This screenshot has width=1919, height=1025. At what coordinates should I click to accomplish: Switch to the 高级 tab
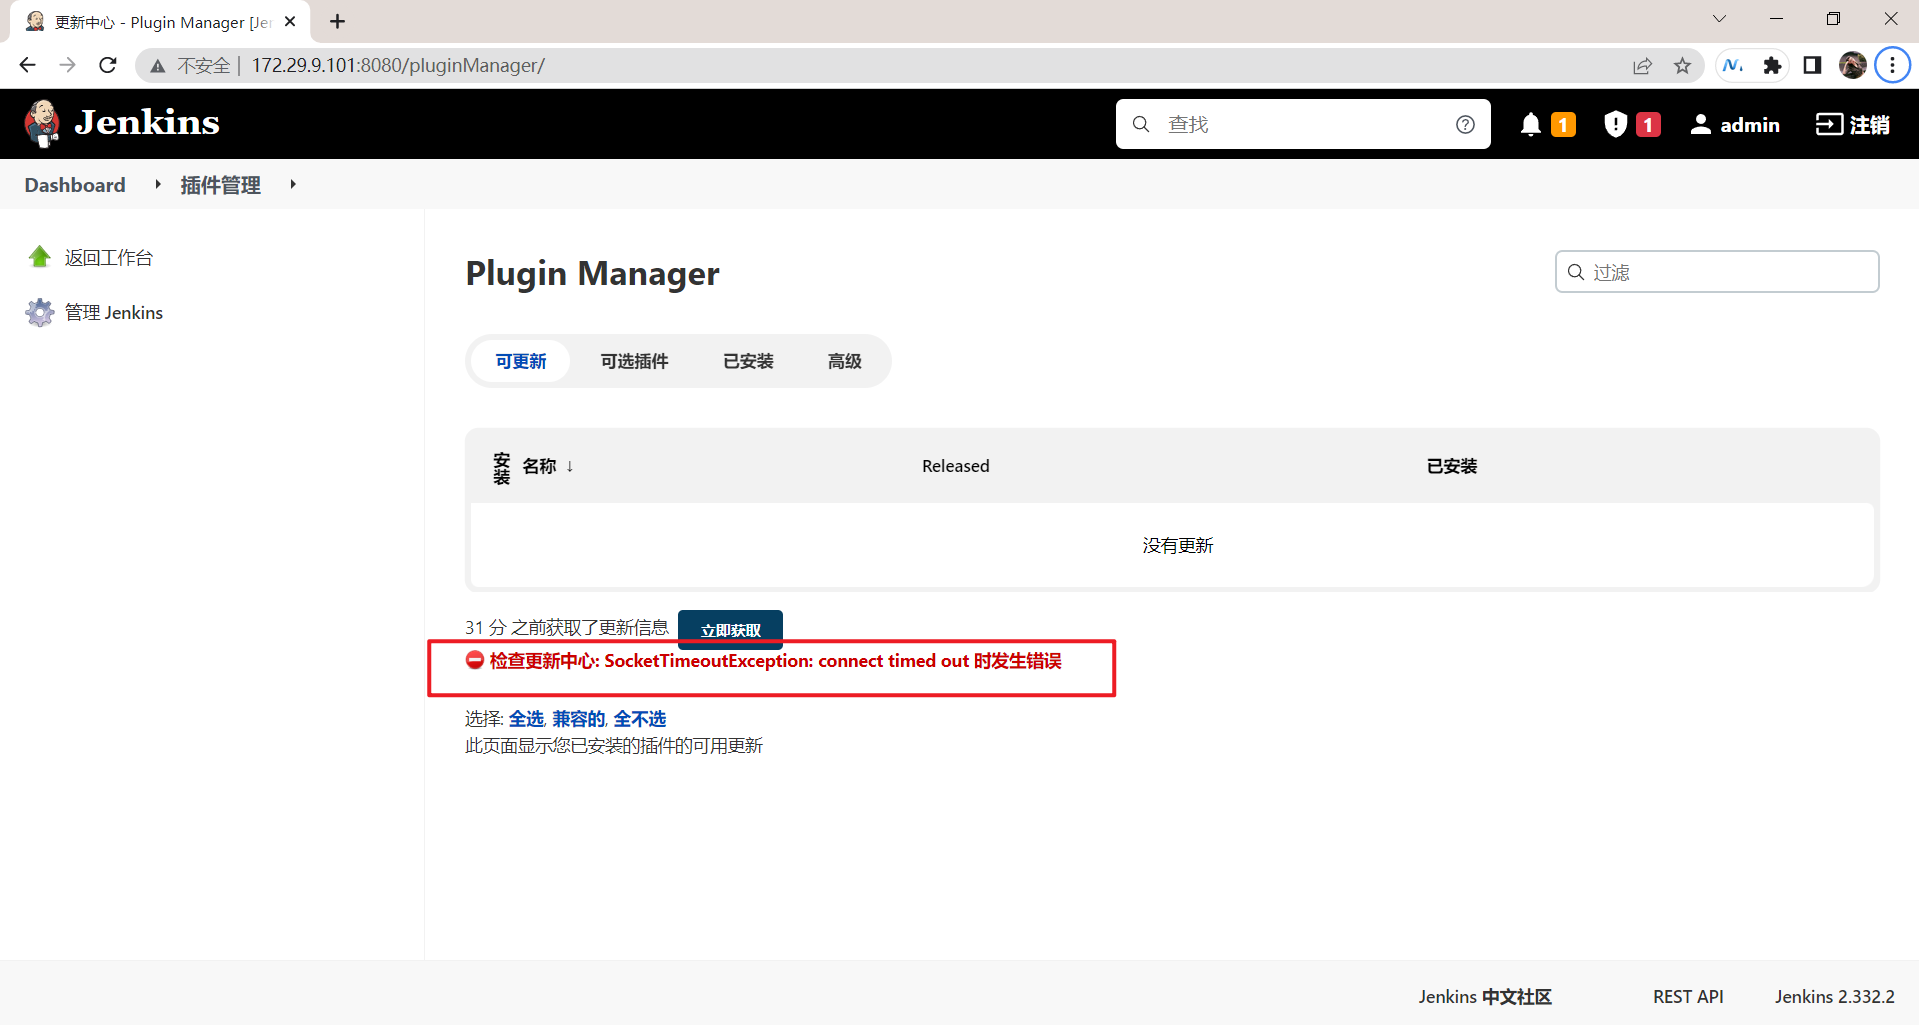point(845,361)
